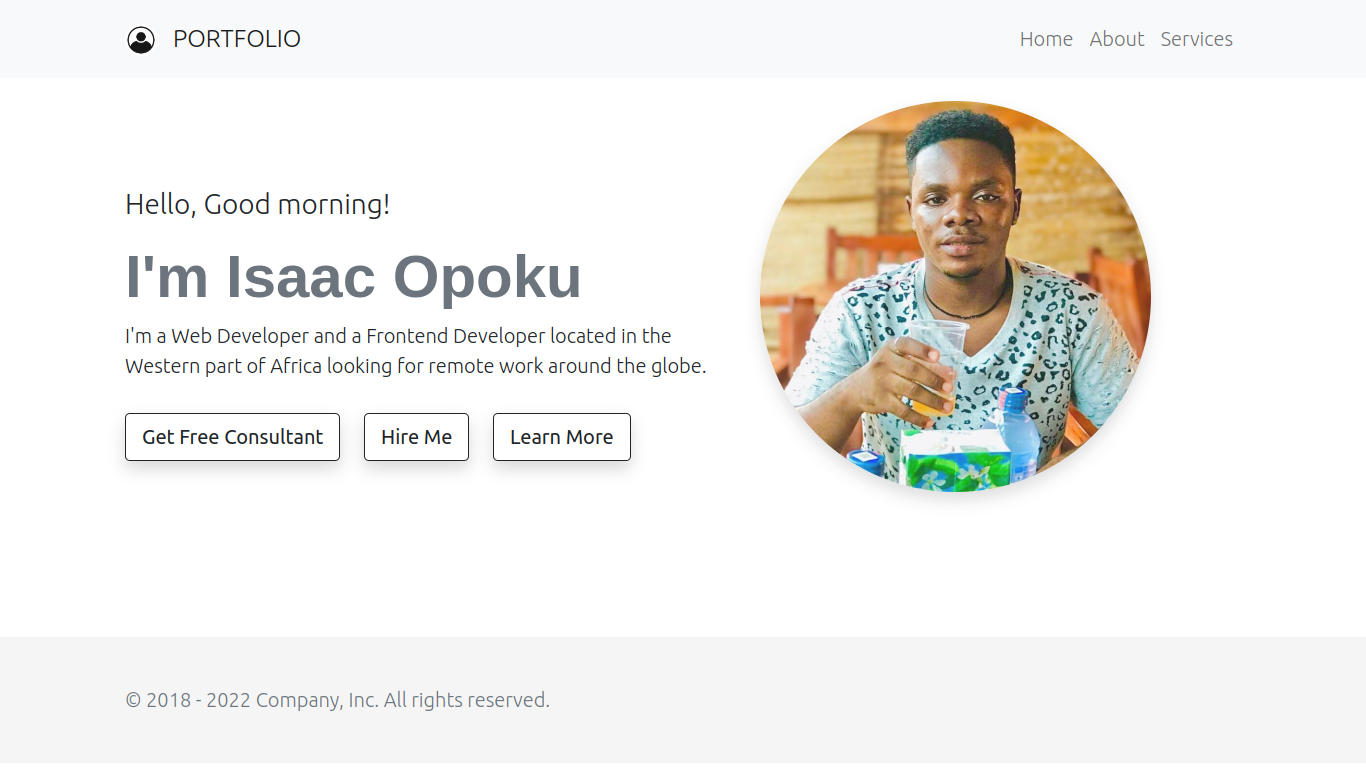Viewport: 1366px width, 768px height.
Task: Click the "I'm Isaac Opoku" heading
Action: pyautogui.click(x=353, y=276)
